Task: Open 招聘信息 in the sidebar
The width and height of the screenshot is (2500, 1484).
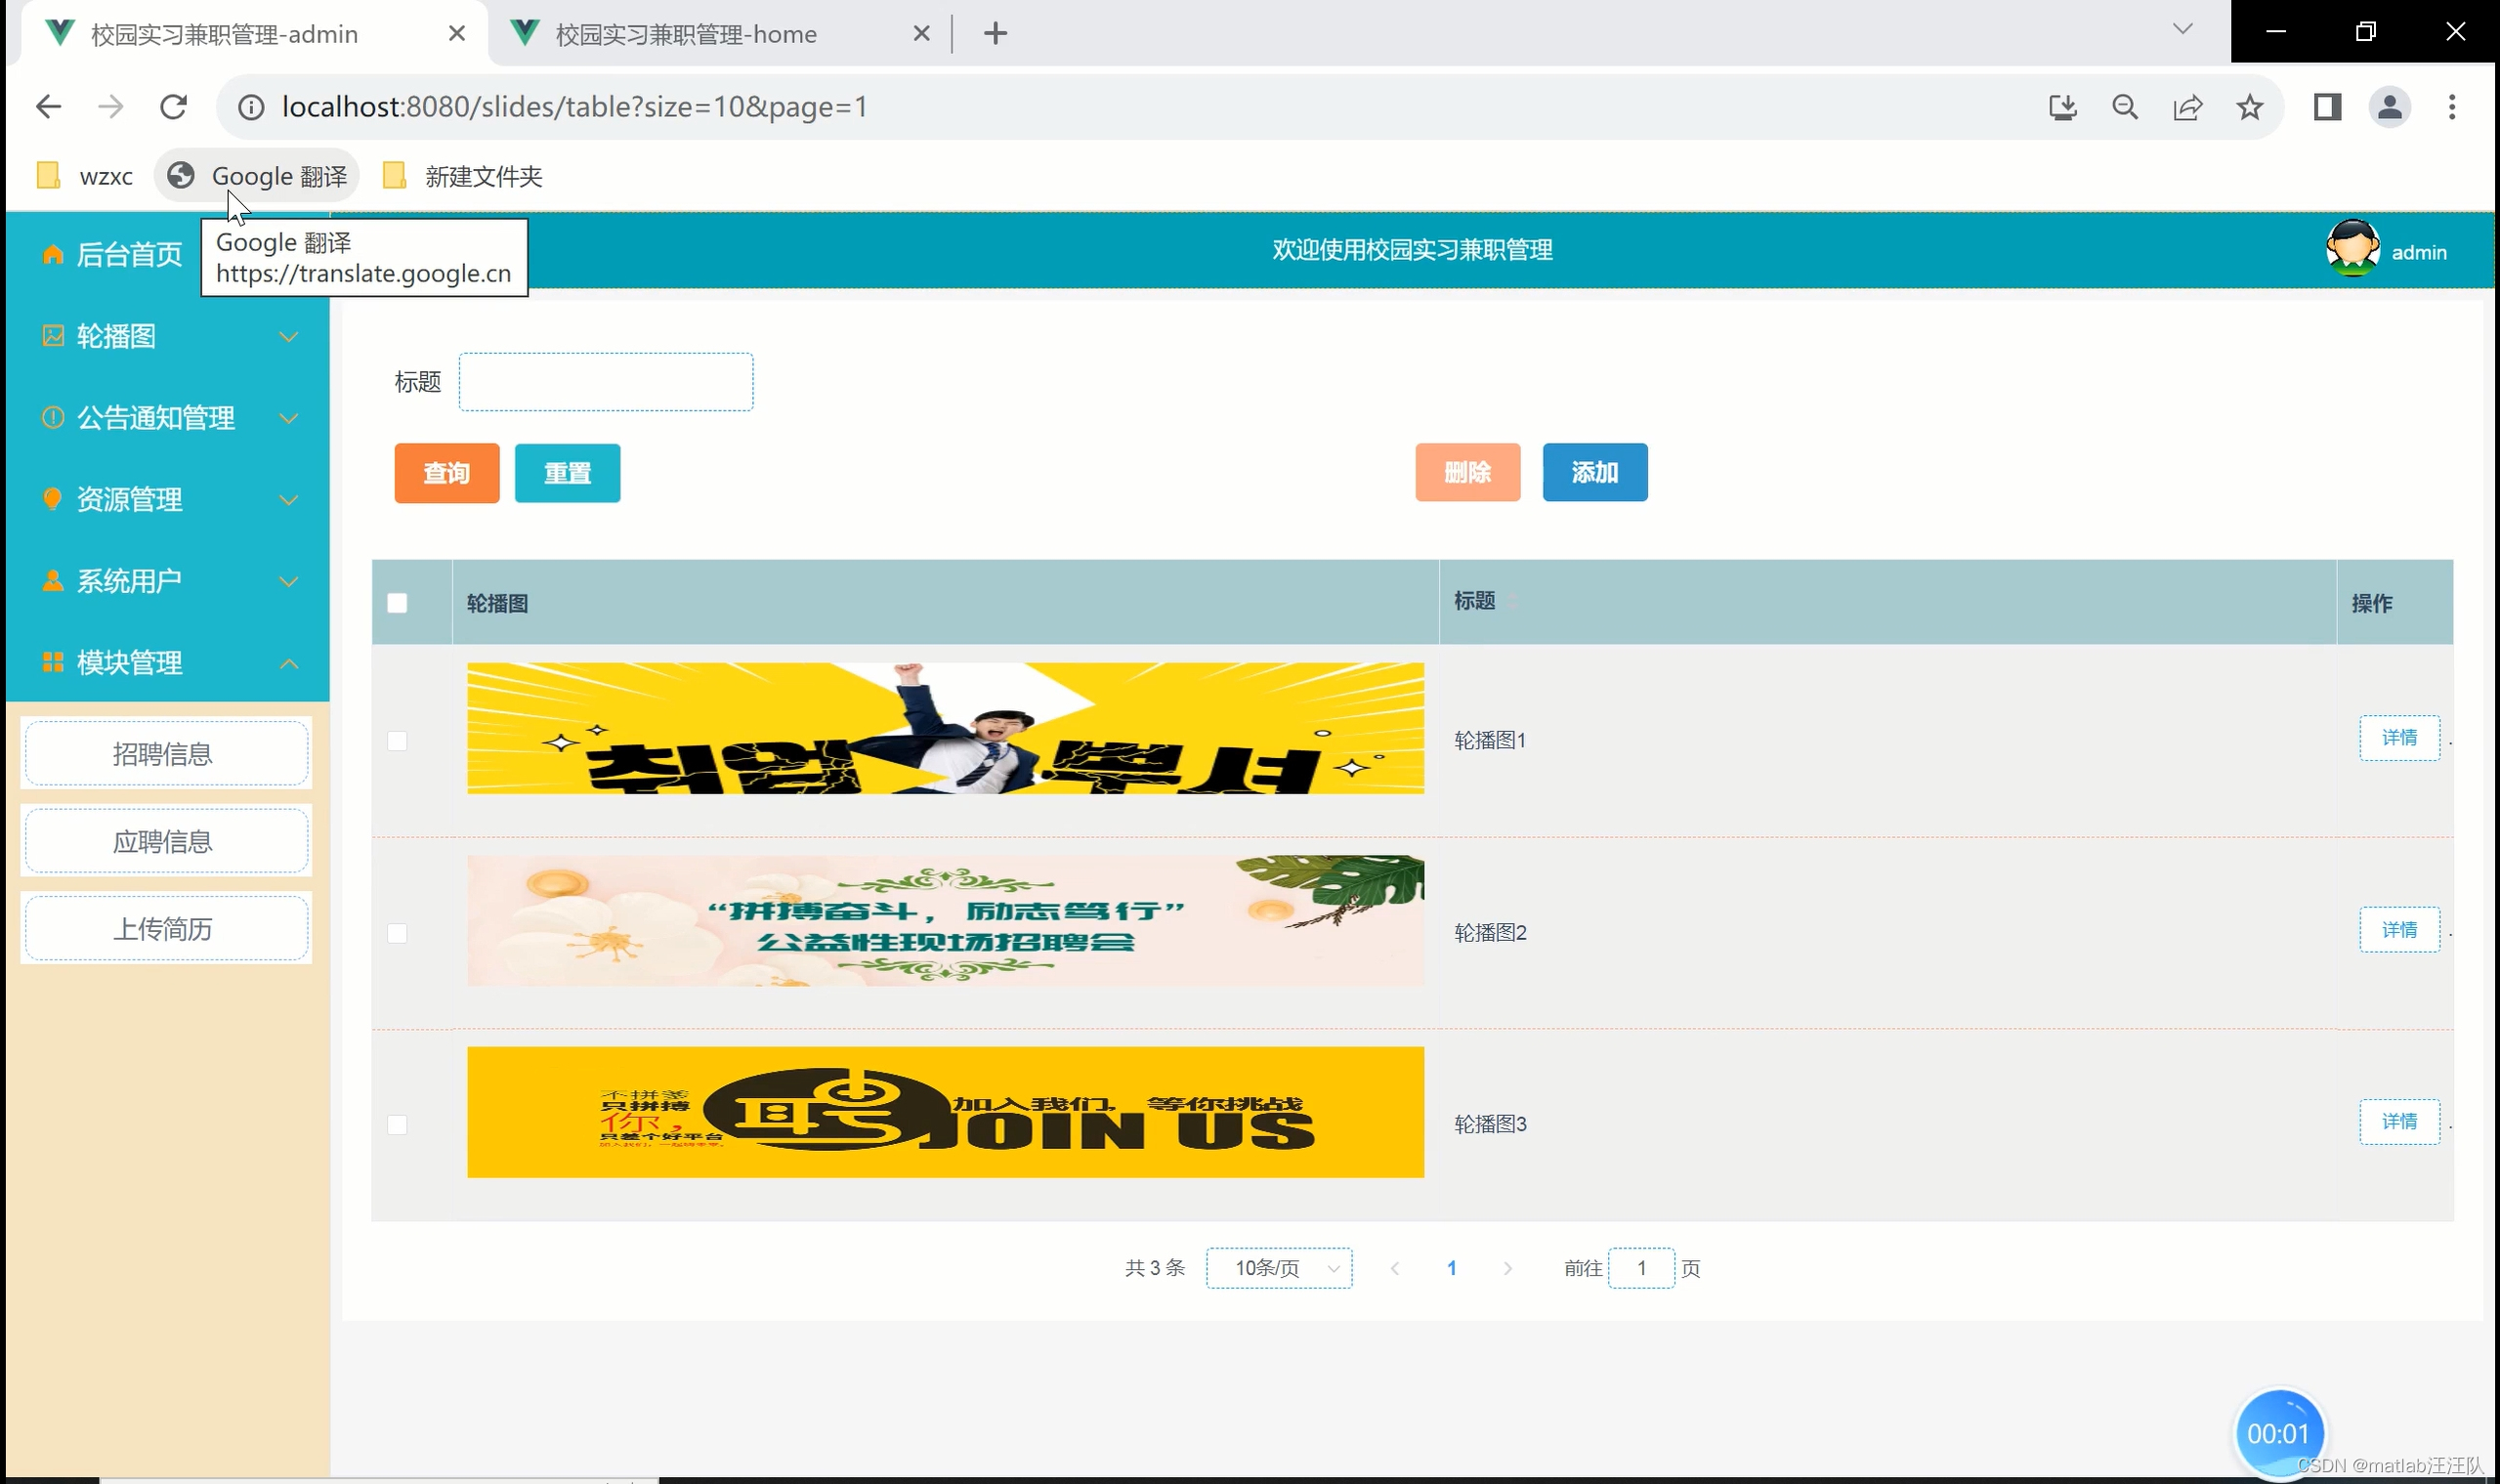Action: 165,754
